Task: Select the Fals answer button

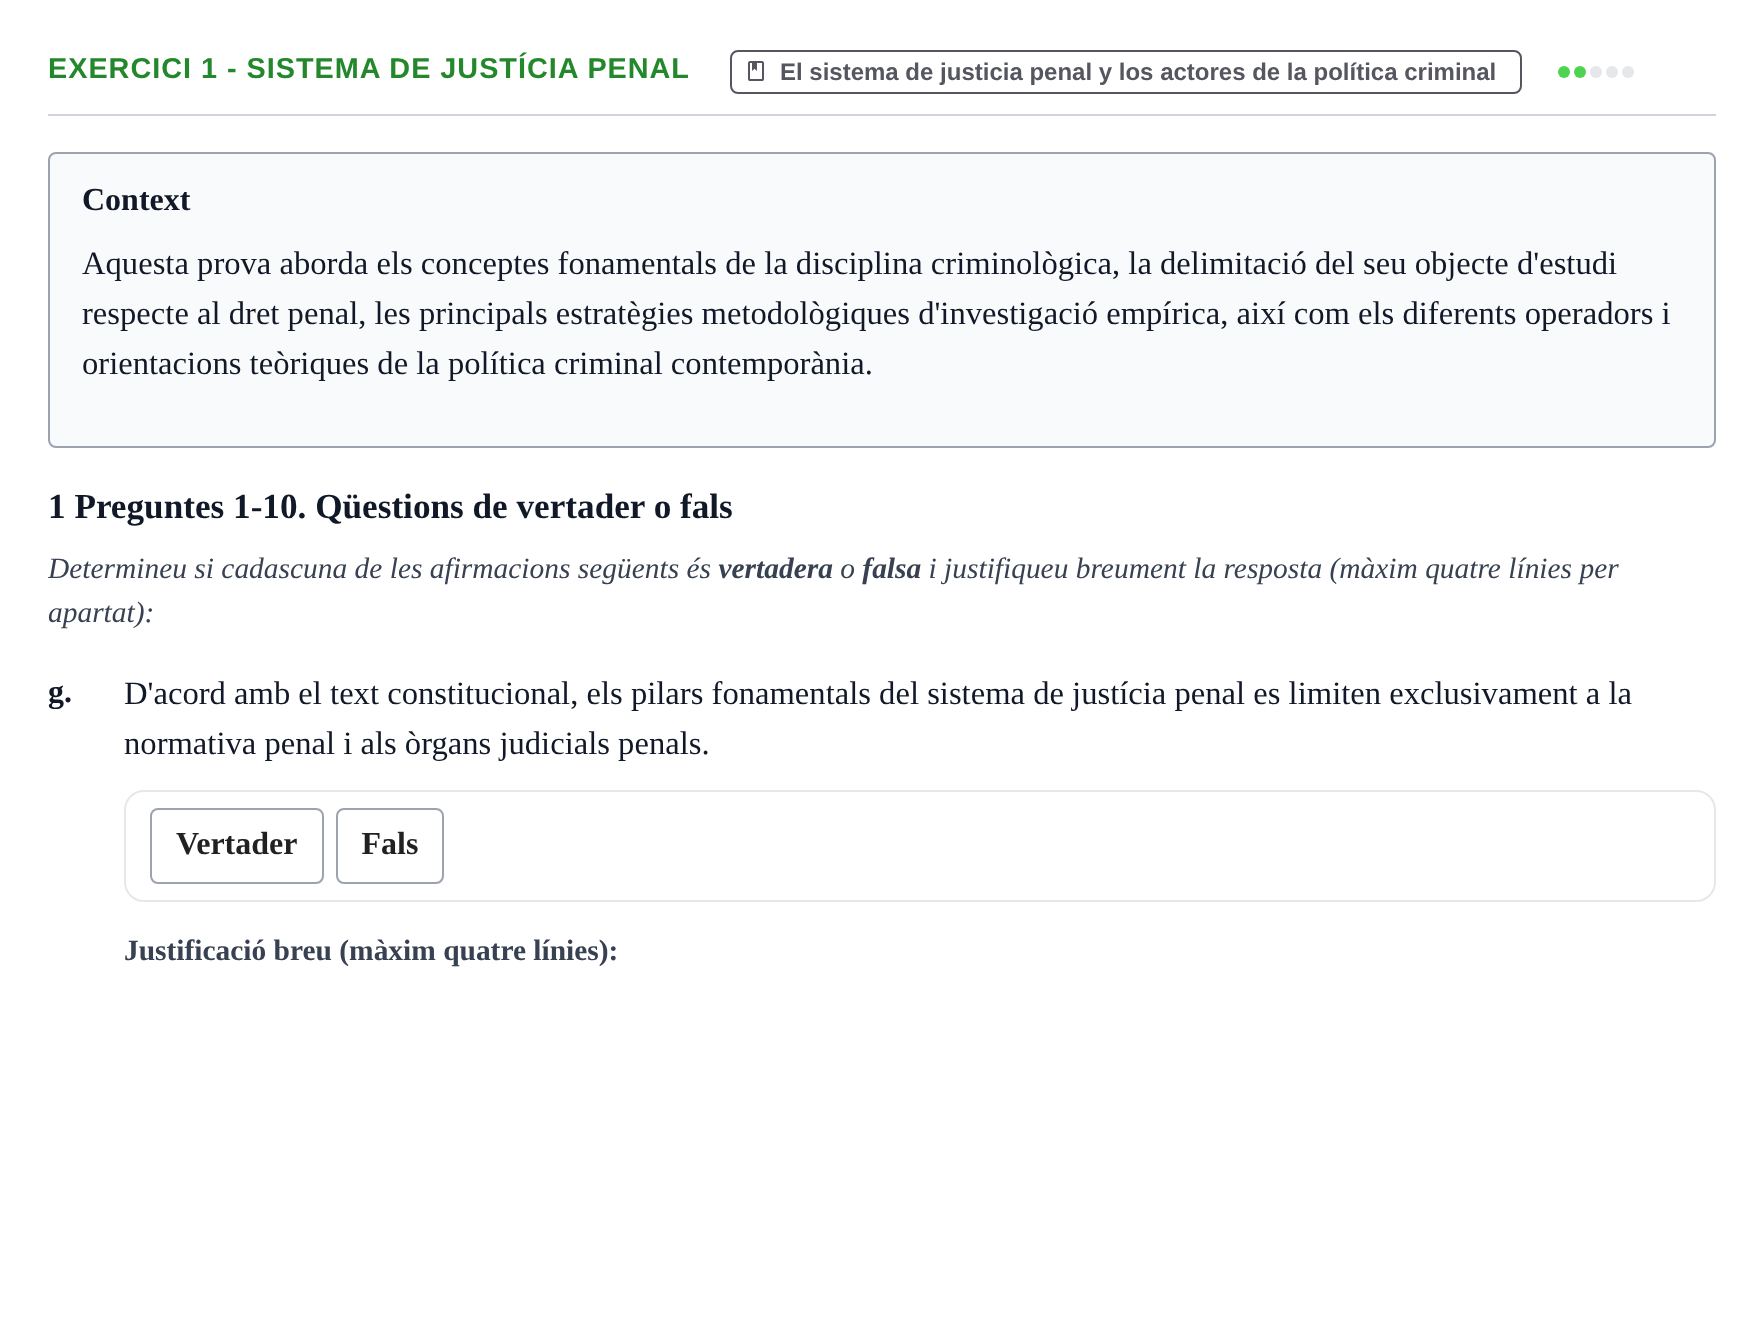Action: click(390, 845)
